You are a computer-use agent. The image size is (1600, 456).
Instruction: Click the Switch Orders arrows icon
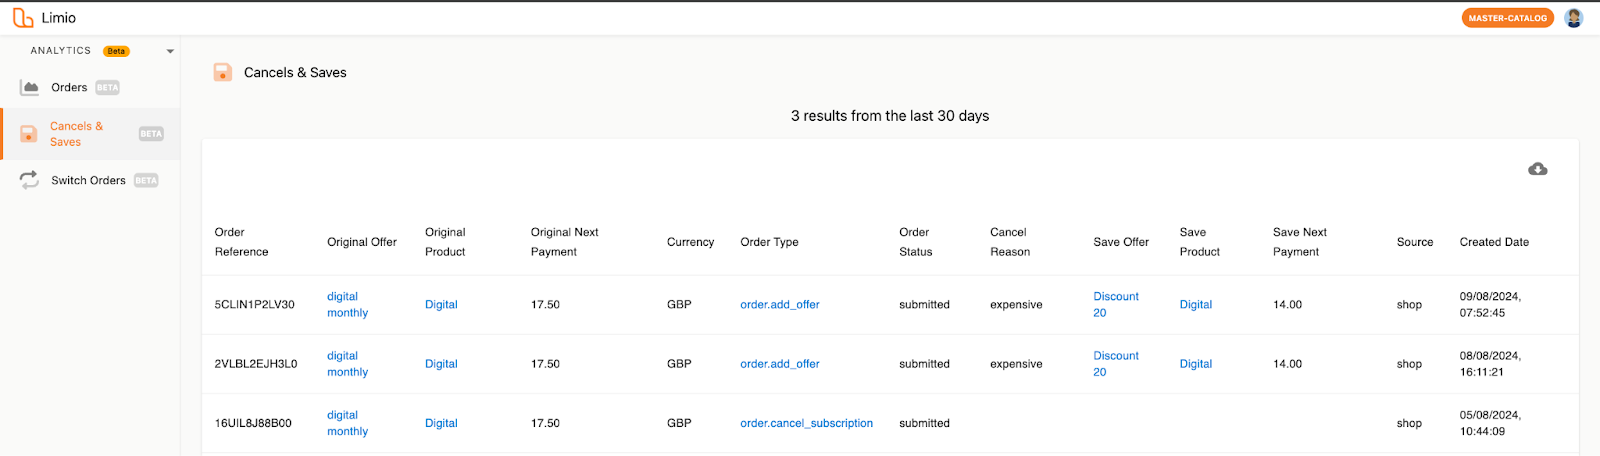pyautogui.click(x=30, y=181)
